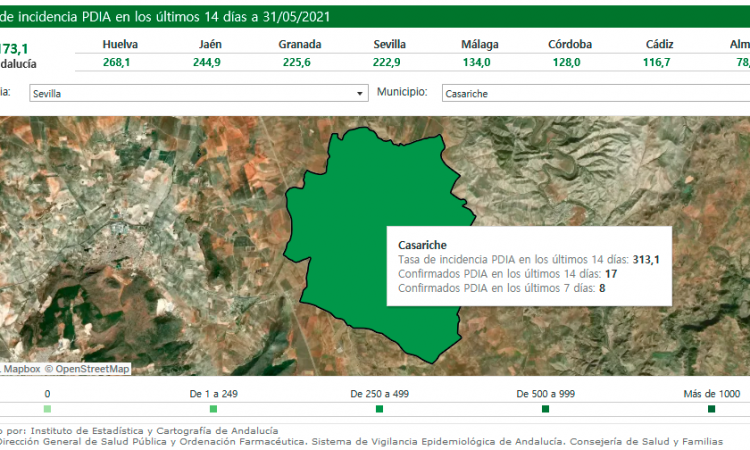Click Sevilla province in the top bar

click(x=389, y=45)
